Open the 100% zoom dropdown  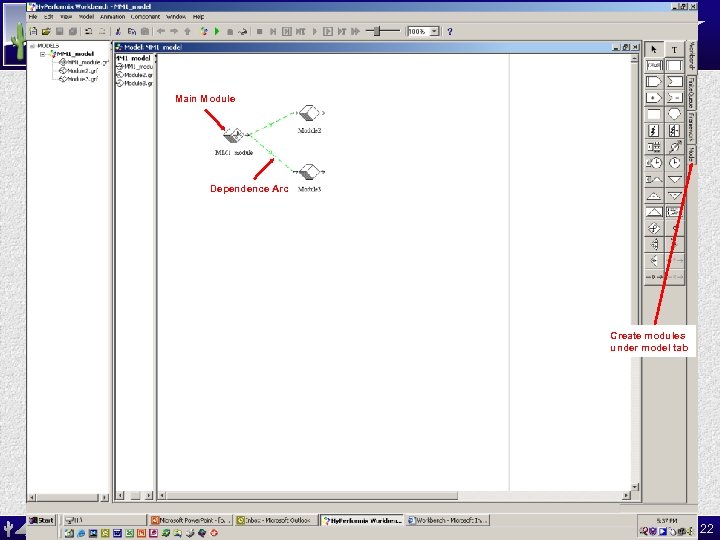click(x=434, y=31)
